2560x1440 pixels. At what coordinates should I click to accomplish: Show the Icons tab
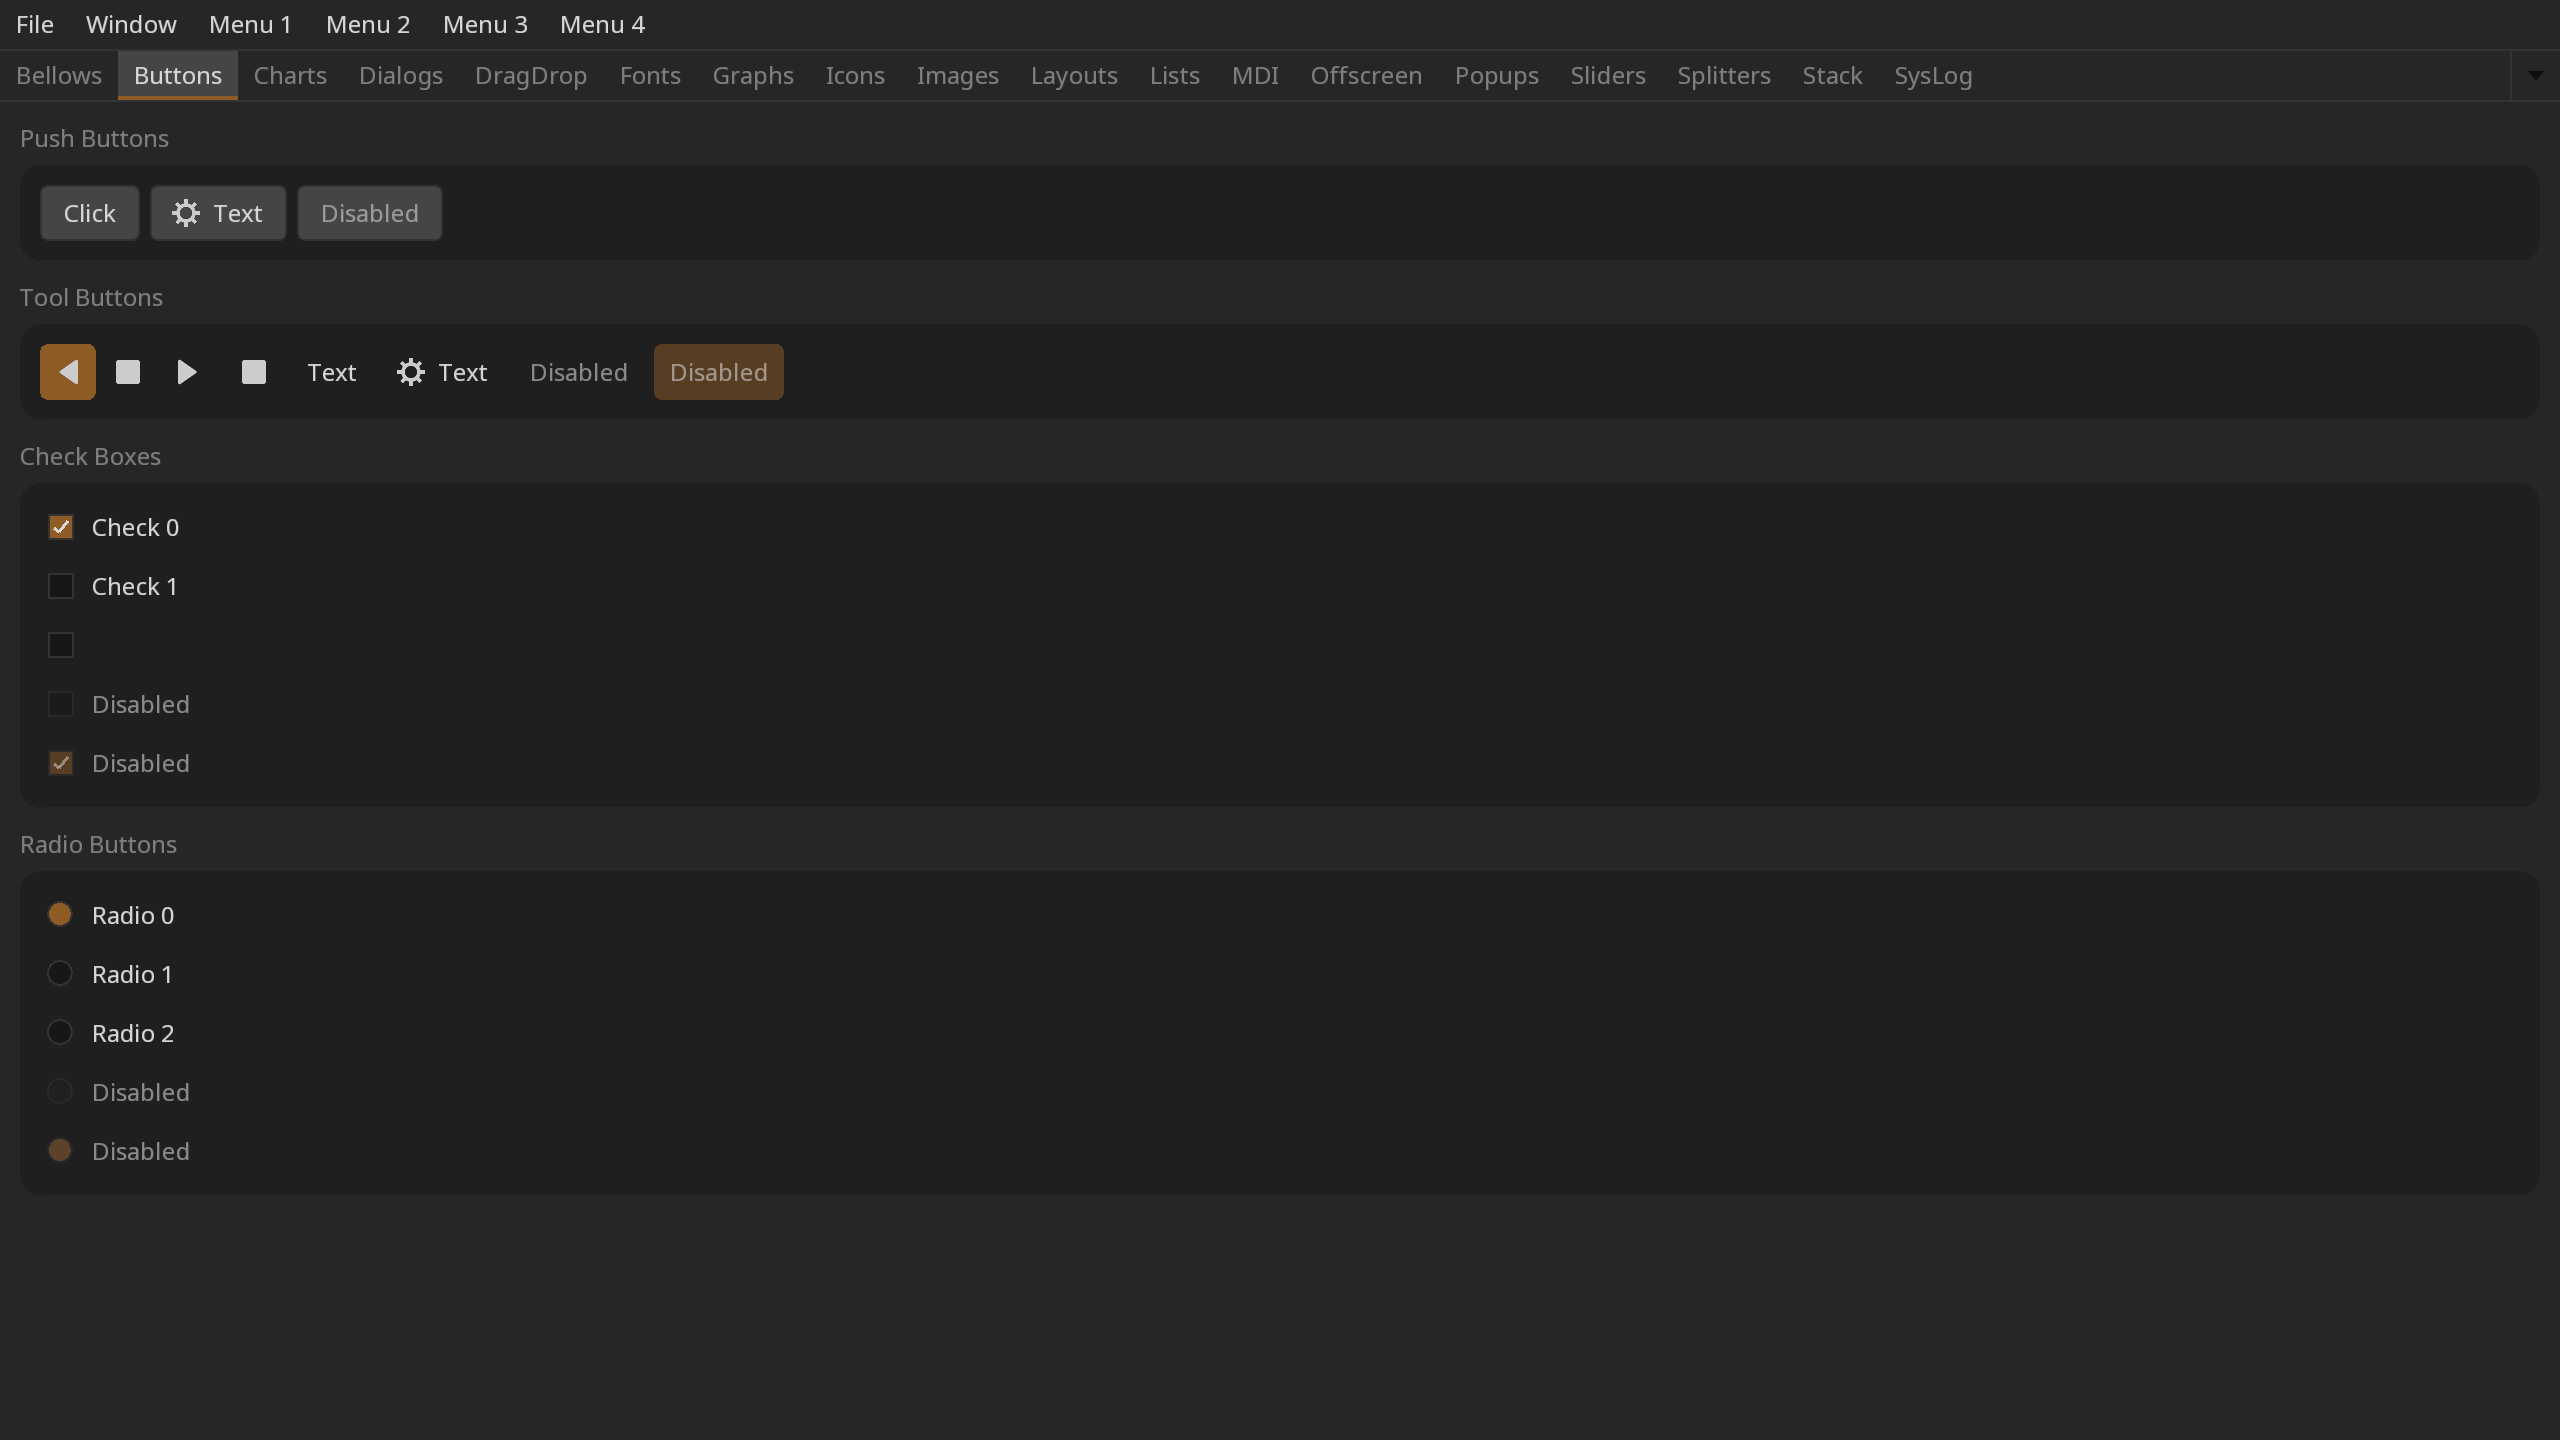[855, 76]
